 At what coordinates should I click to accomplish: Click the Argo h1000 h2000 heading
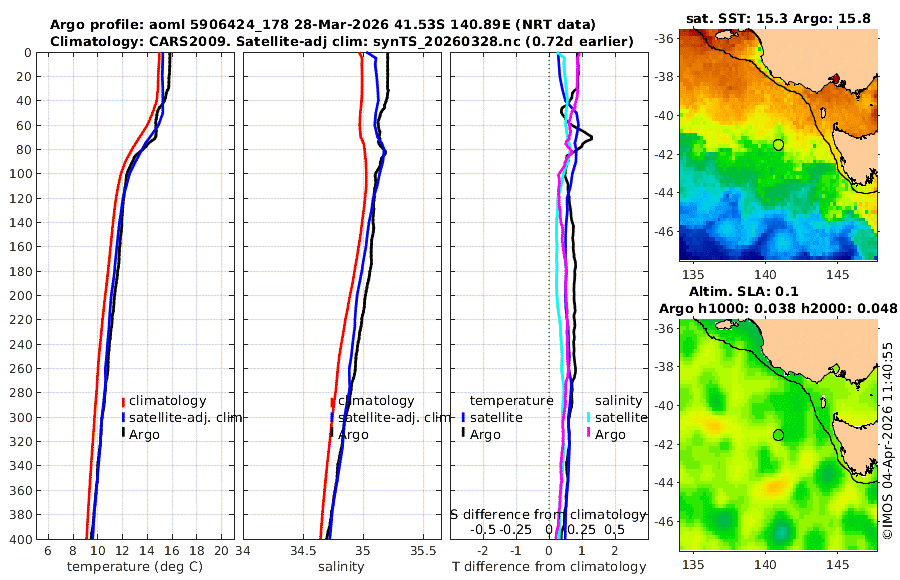click(778, 308)
